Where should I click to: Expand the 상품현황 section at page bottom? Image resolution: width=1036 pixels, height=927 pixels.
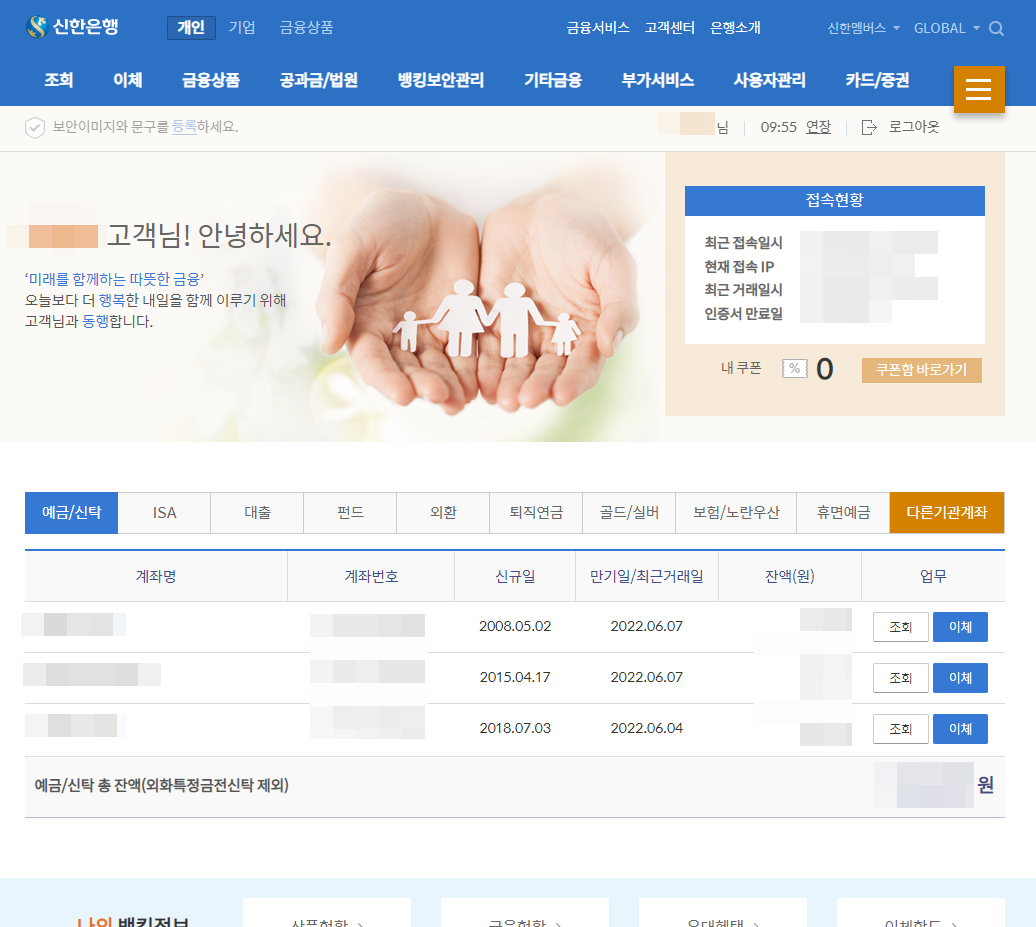click(x=327, y=922)
